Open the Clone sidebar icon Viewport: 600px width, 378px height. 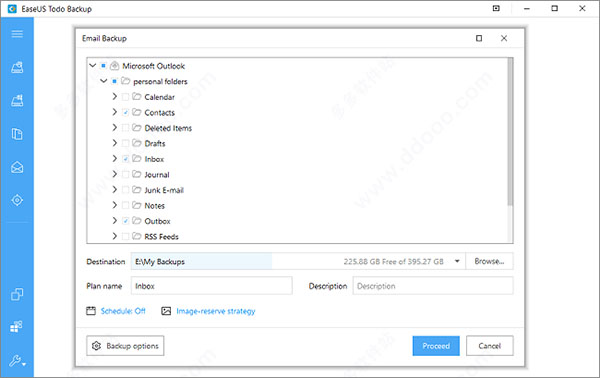tap(17, 294)
